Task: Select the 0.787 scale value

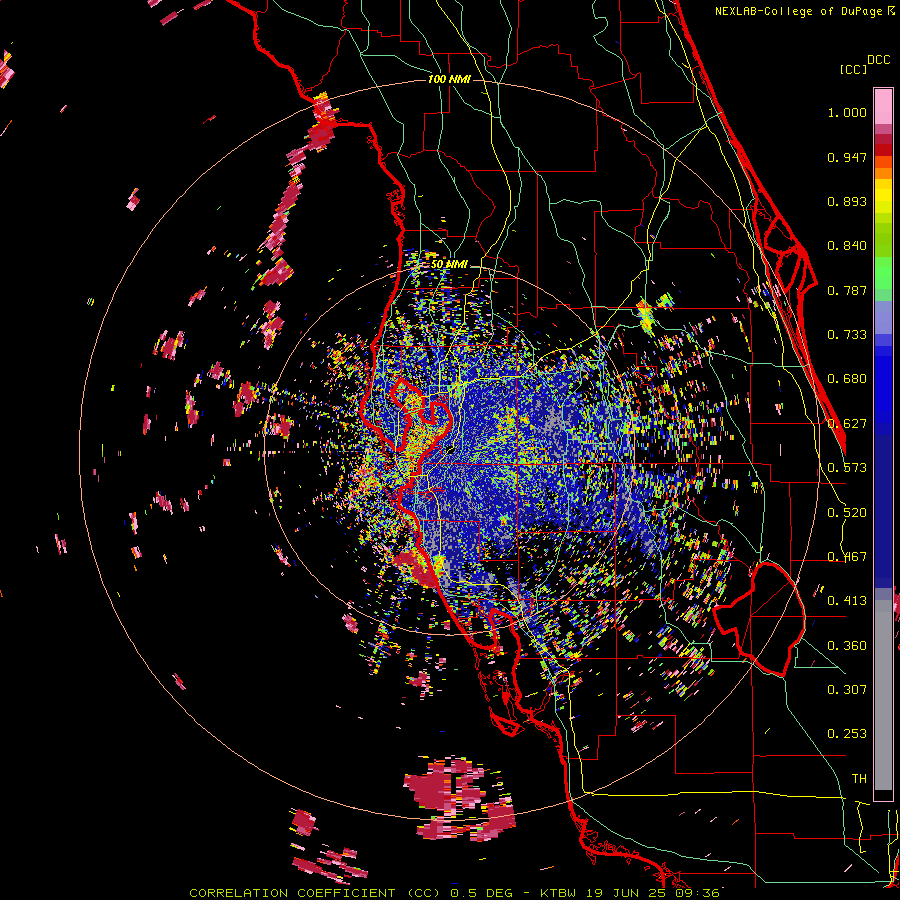Action: [847, 290]
